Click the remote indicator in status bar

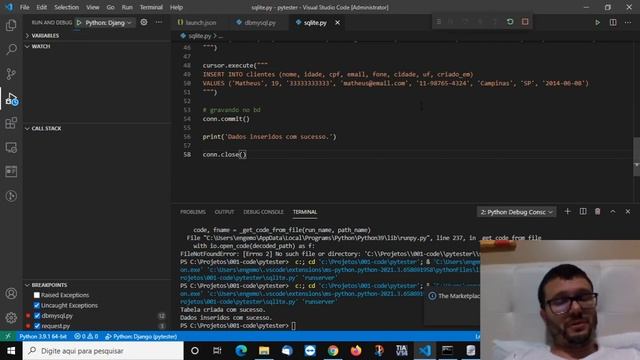tap(8, 336)
